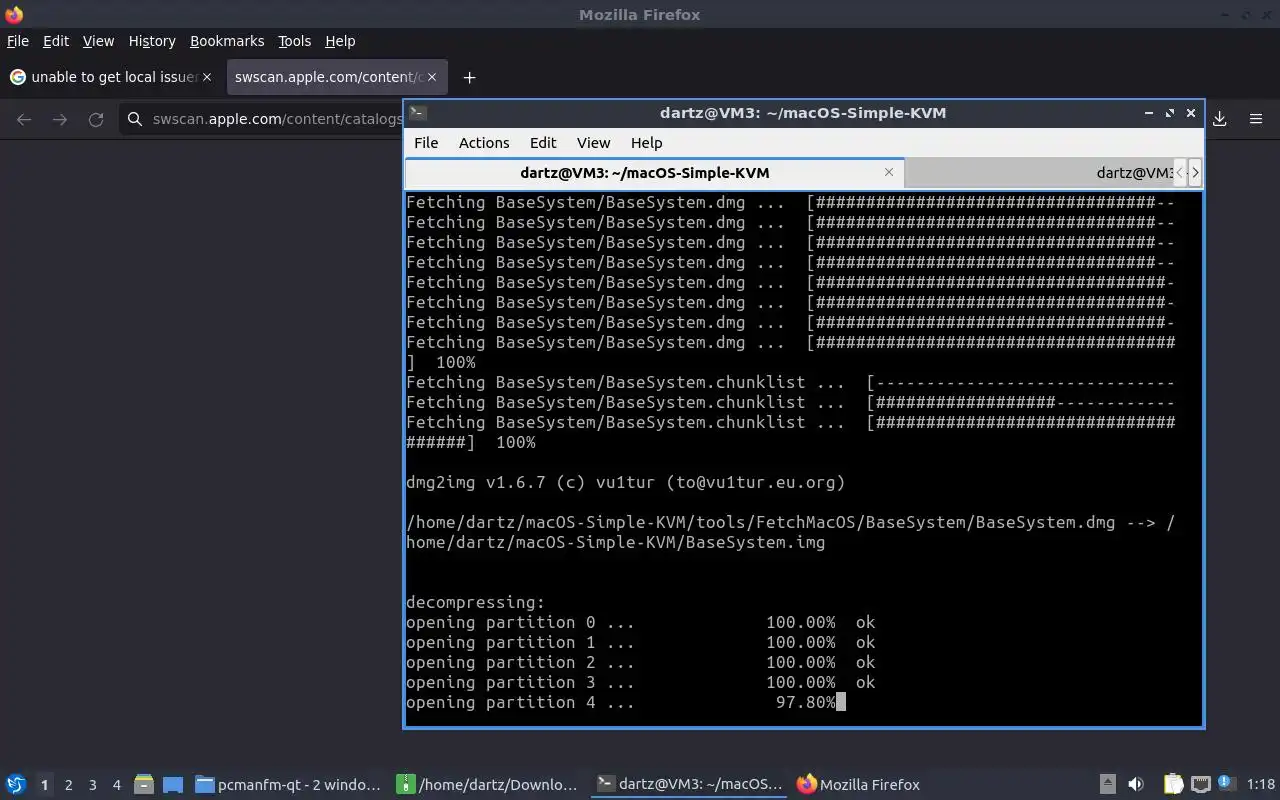Open the Firefox Tools menu
This screenshot has width=1280, height=800.
295,41
